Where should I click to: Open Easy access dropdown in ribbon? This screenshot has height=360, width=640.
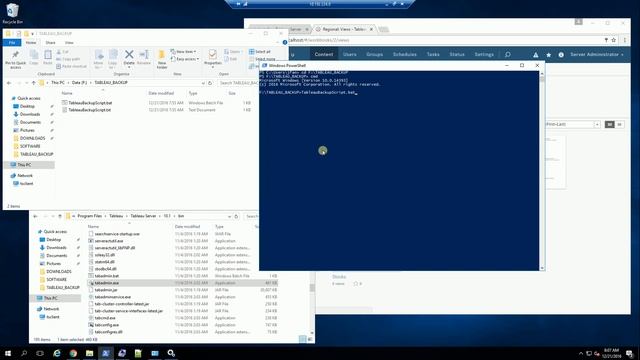(185, 59)
